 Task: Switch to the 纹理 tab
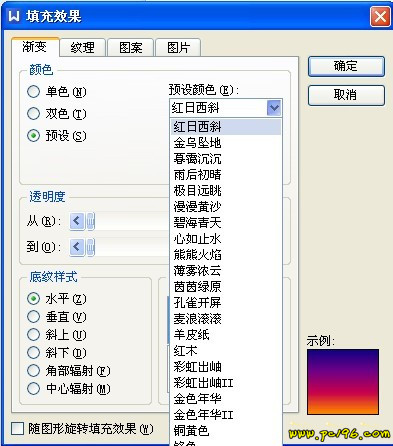pos(83,48)
